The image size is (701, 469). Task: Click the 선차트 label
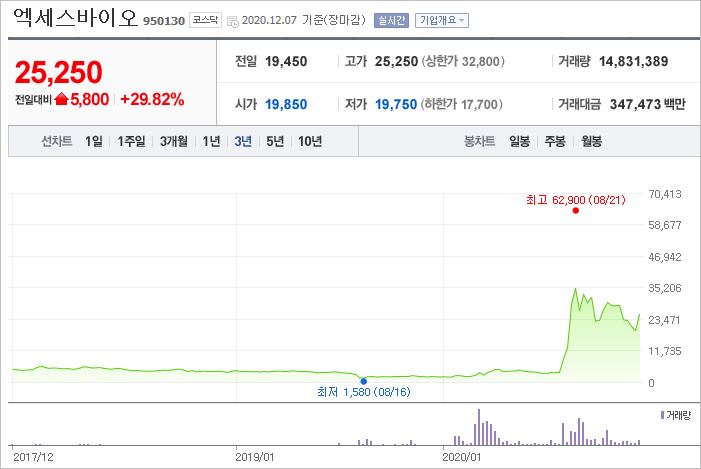pyautogui.click(x=57, y=141)
